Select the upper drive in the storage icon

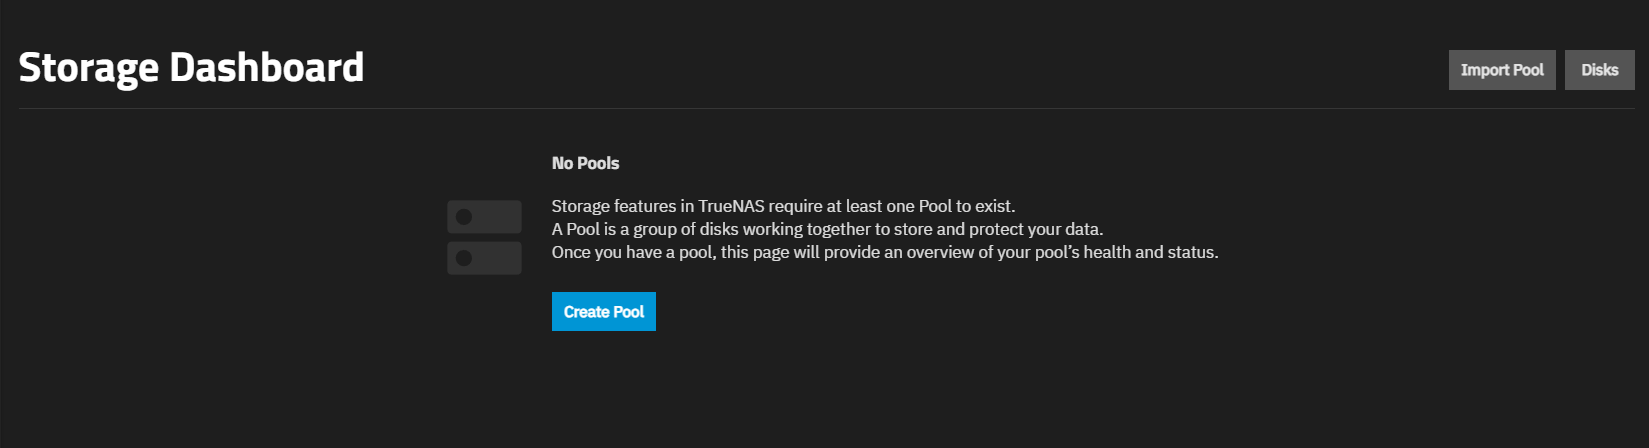[491, 216]
